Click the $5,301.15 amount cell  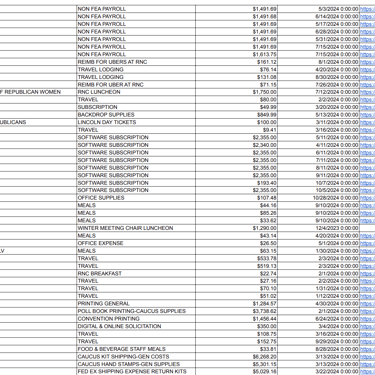click(x=236, y=364)
